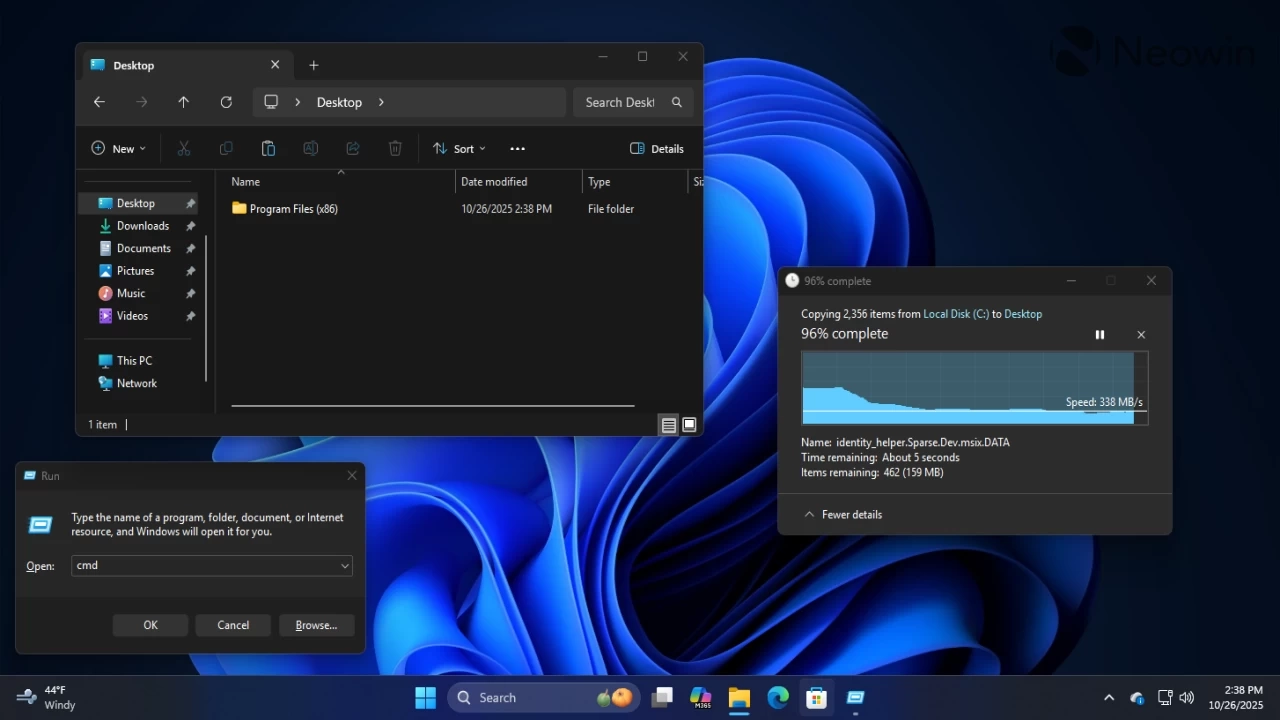Open the cmd history dropdown in Run
The image size is (1280, 720).
344,565
